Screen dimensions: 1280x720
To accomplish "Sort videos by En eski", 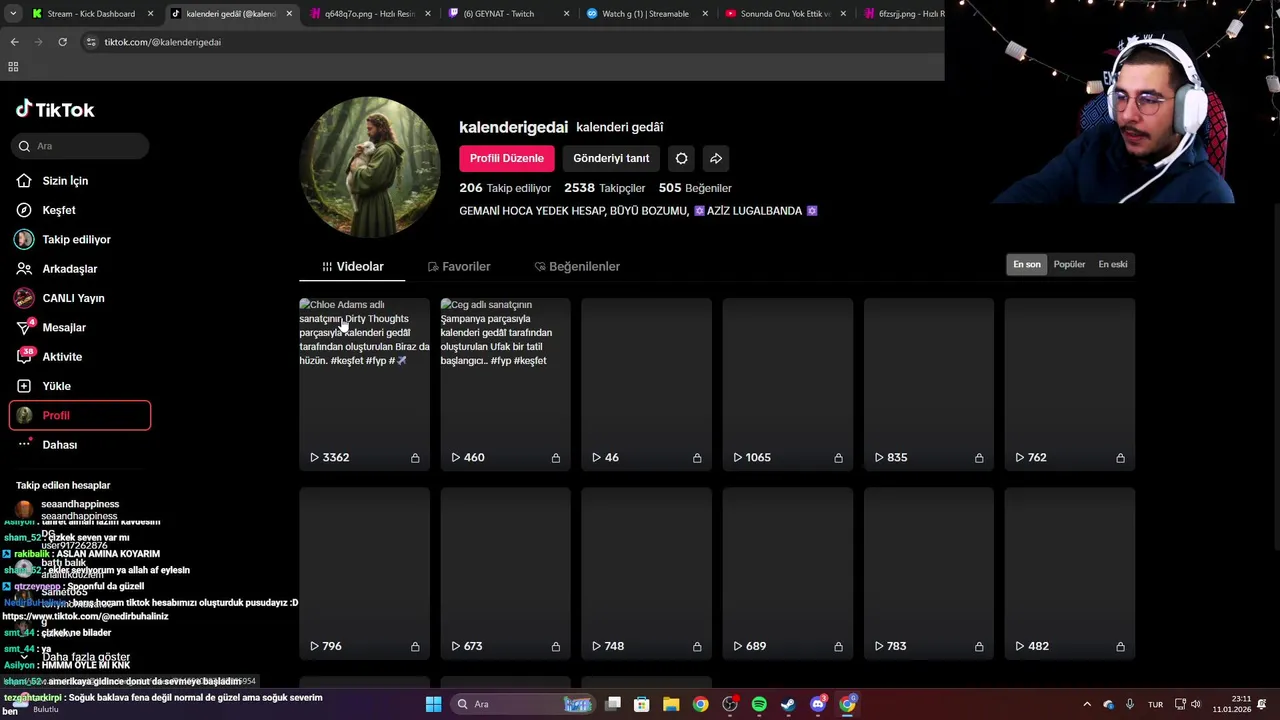I will tap(1113, 264).
